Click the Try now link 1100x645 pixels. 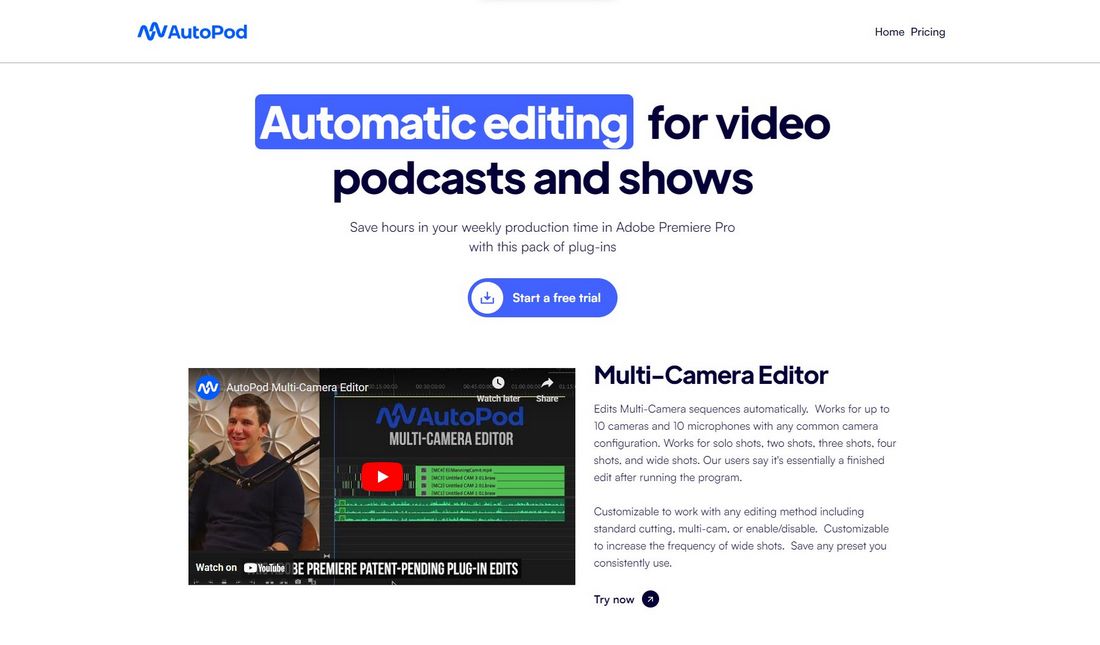[614, 599]
